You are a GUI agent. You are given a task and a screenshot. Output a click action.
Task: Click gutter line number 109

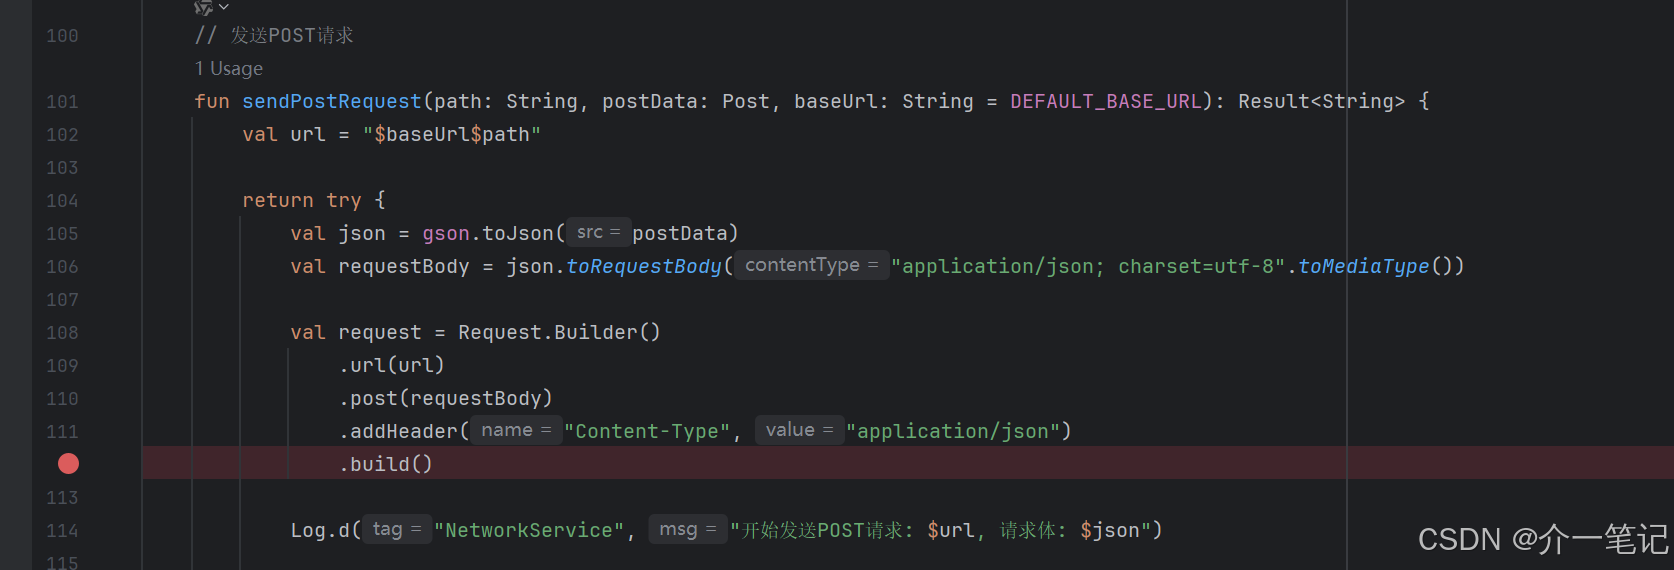coord(62,366)
